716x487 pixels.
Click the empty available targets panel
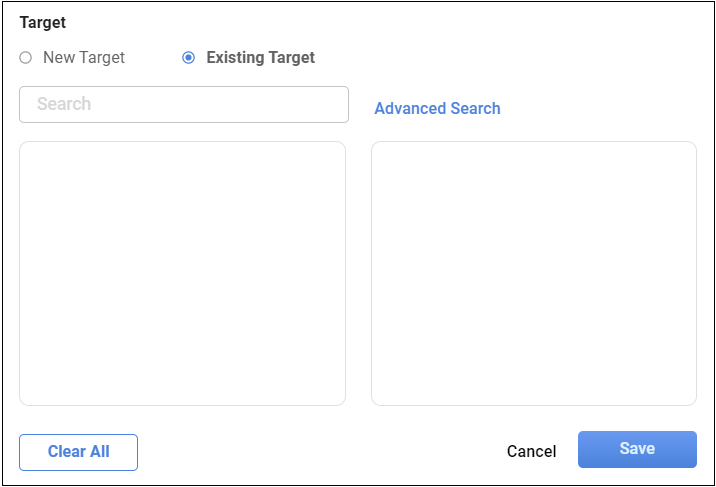(x=182, y=273)
